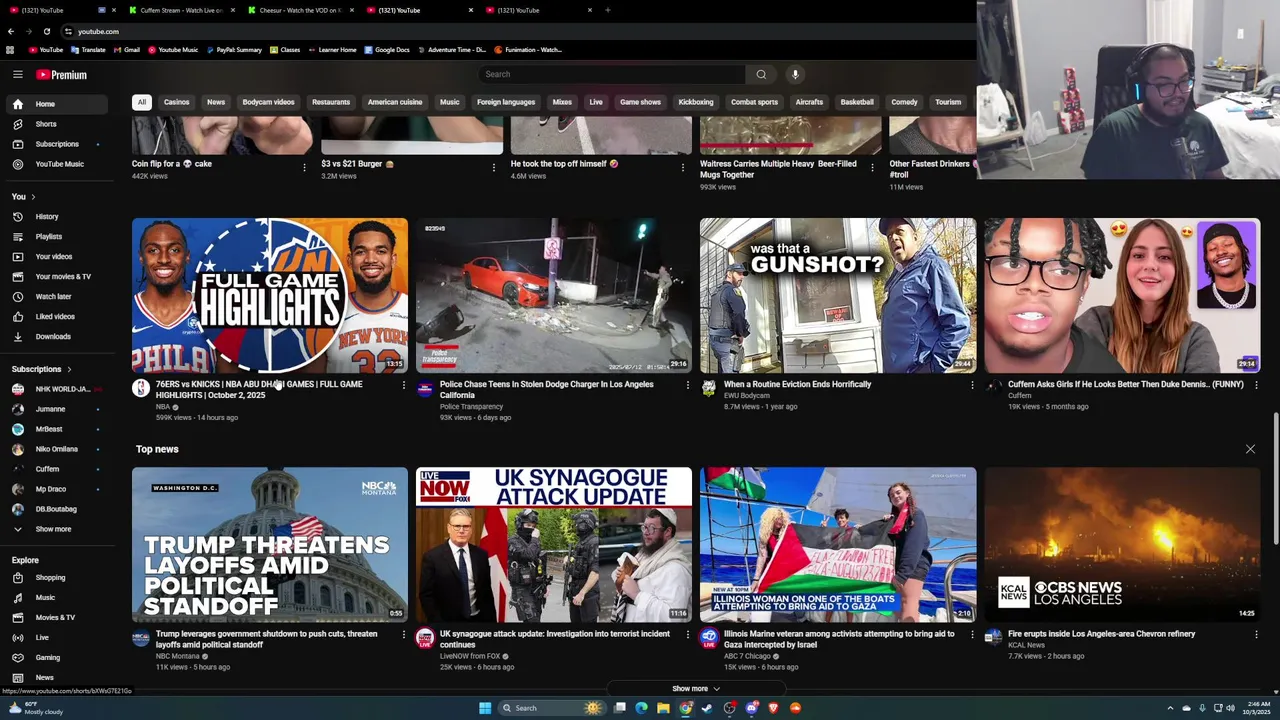
Task: Open options for Chevron refinery fire video
Action: click(1256, 634)
